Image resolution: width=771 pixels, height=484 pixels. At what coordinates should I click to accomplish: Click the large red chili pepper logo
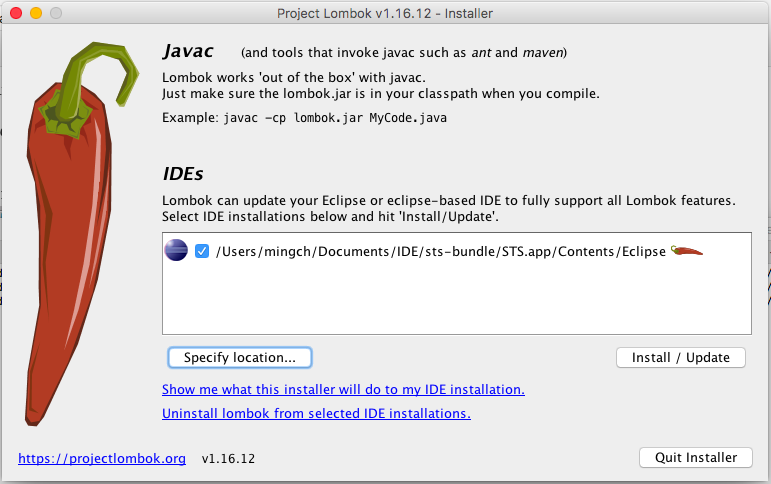pos(80,233)
